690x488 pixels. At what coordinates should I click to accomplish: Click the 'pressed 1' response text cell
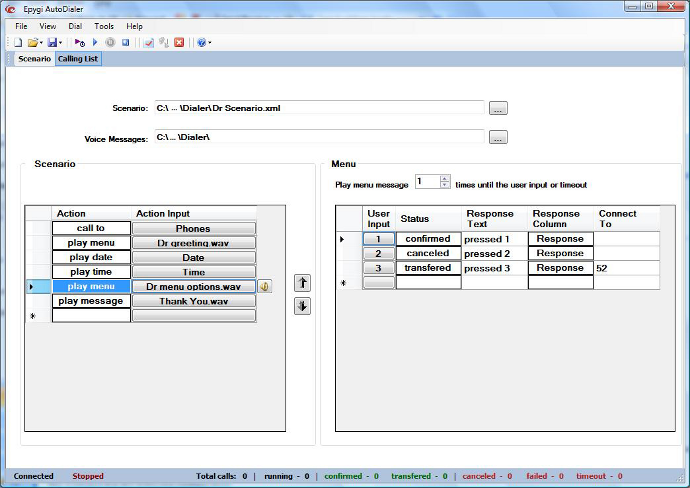pos(494,239)
